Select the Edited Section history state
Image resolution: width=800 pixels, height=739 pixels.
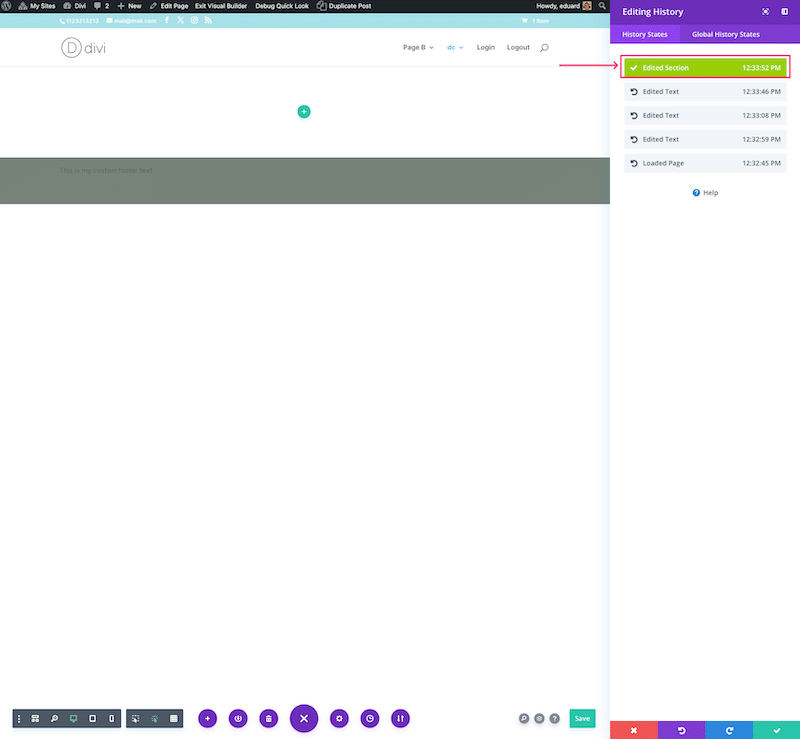point(705,67)
